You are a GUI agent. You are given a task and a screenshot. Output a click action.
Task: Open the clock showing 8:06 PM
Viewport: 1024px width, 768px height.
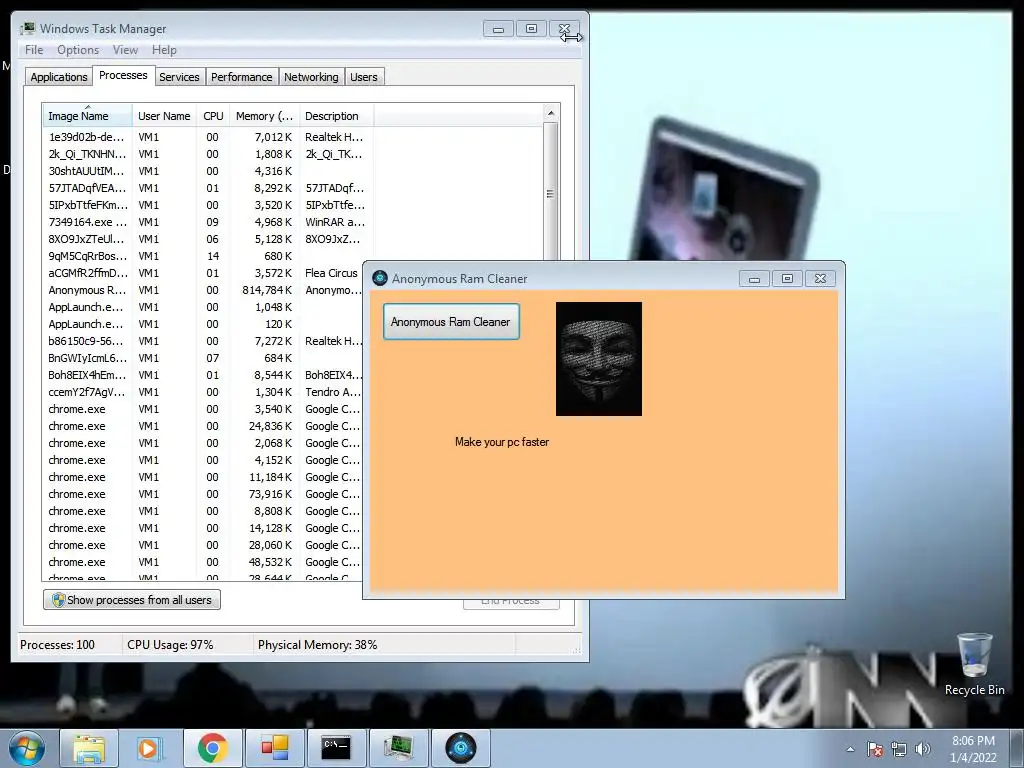[973, 749]
